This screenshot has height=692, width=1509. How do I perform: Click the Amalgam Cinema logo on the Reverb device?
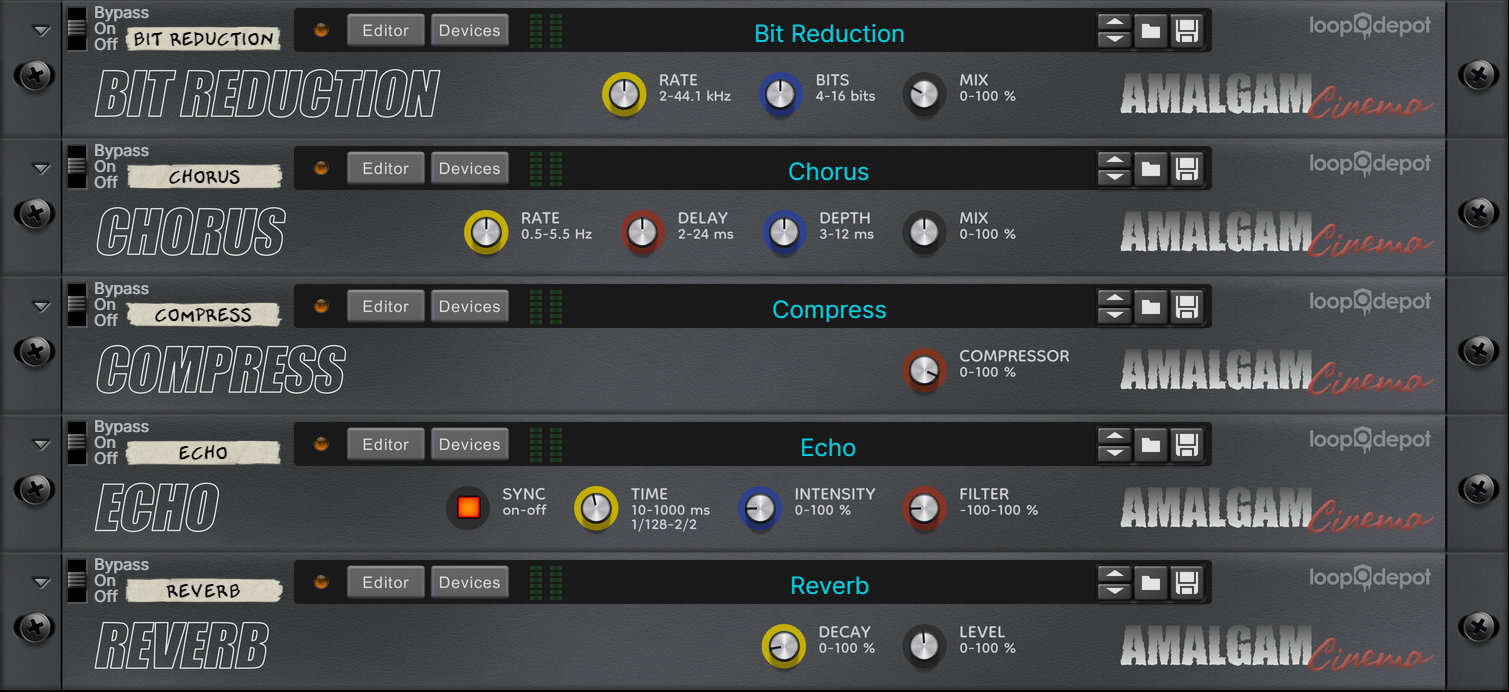pos(1275,646)
